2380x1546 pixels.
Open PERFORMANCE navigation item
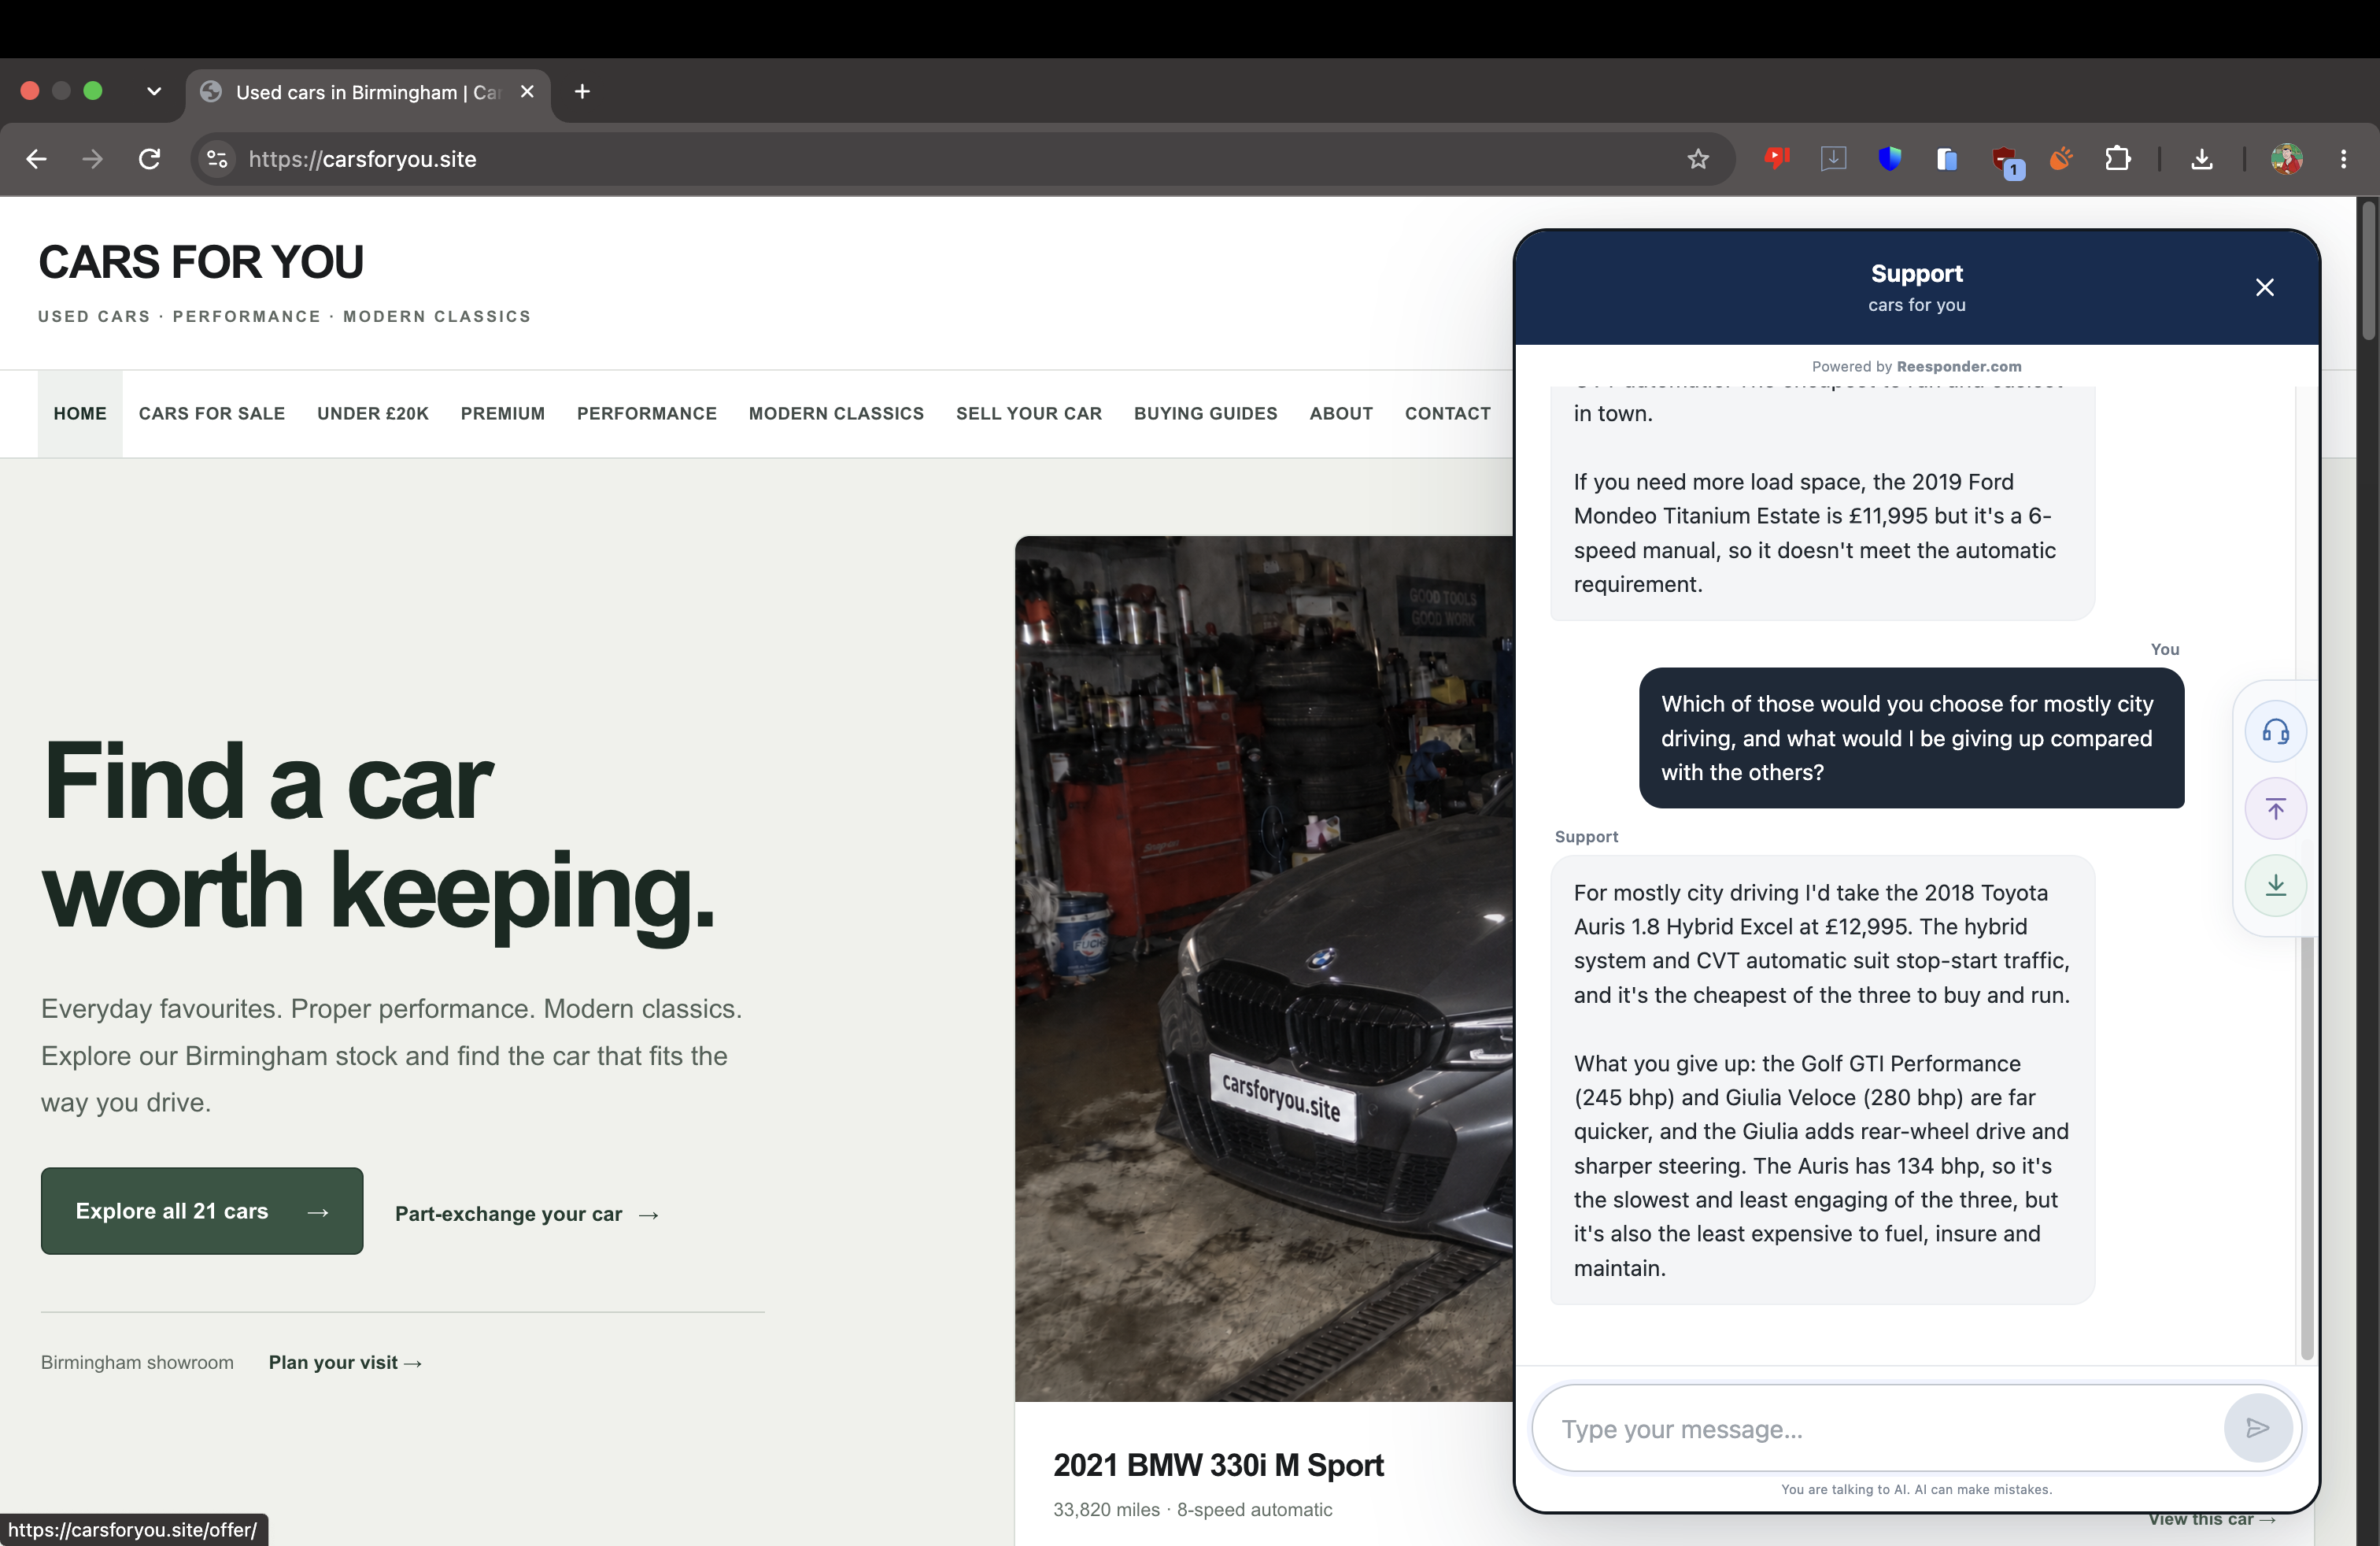coord(647,414)
